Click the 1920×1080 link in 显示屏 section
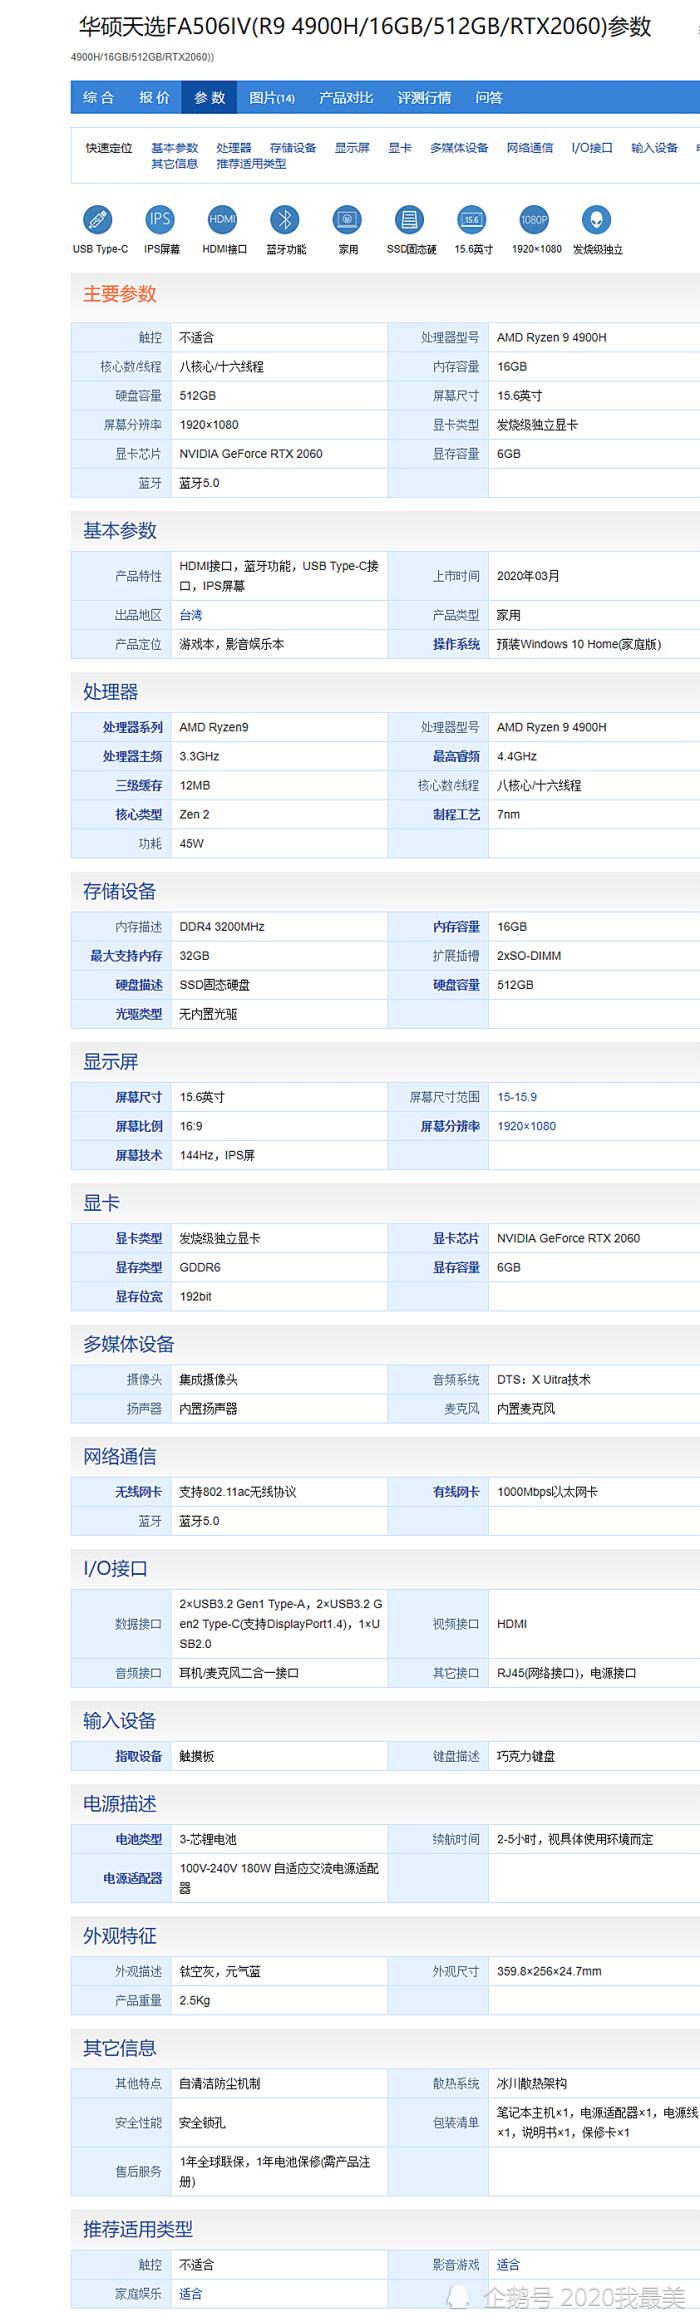 pos(527,1126)
